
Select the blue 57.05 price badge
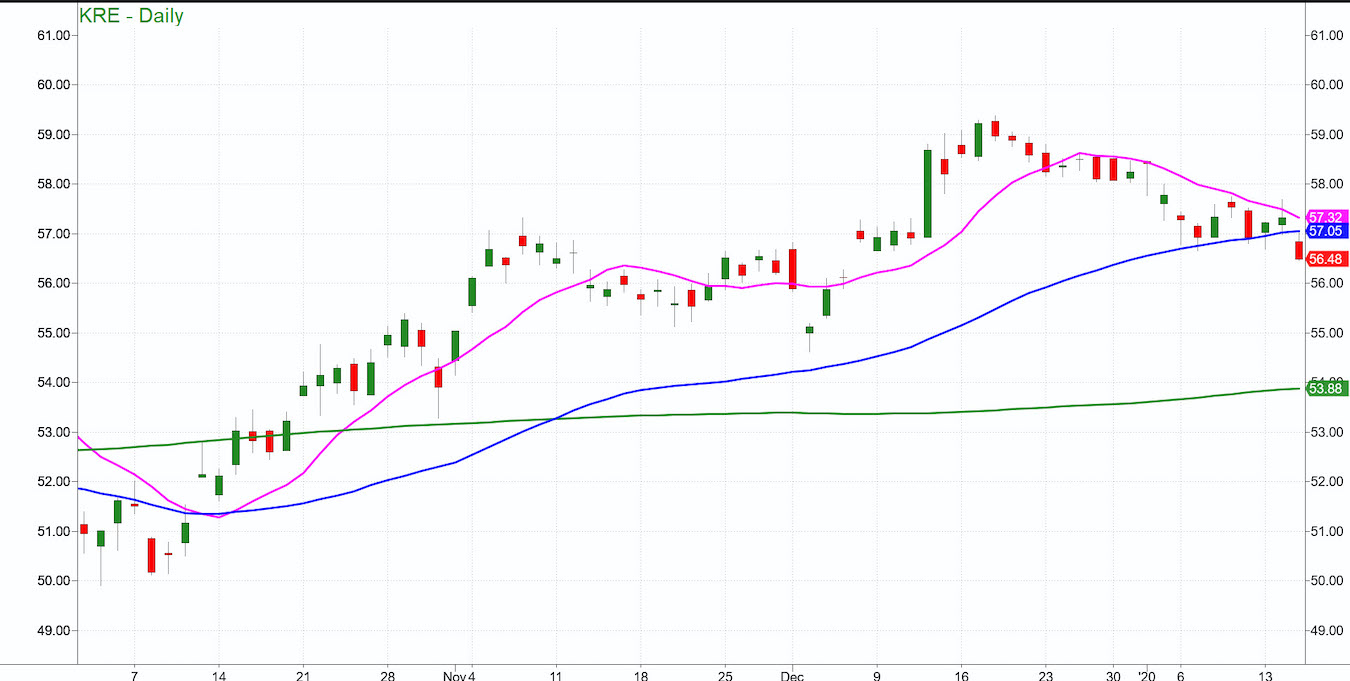pyautogui.click(x=1329, y=231)
